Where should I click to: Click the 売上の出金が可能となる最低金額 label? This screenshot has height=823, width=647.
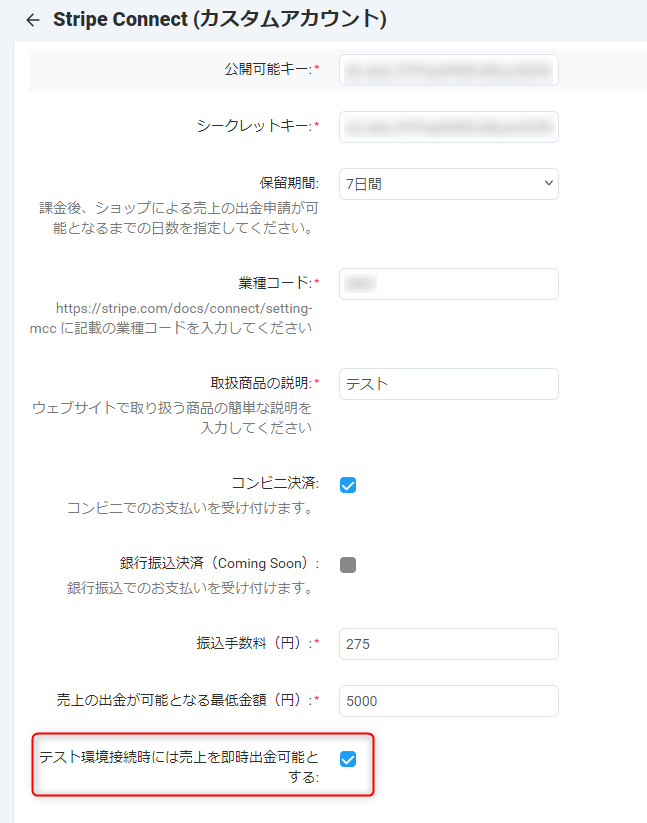click(183, 701)
